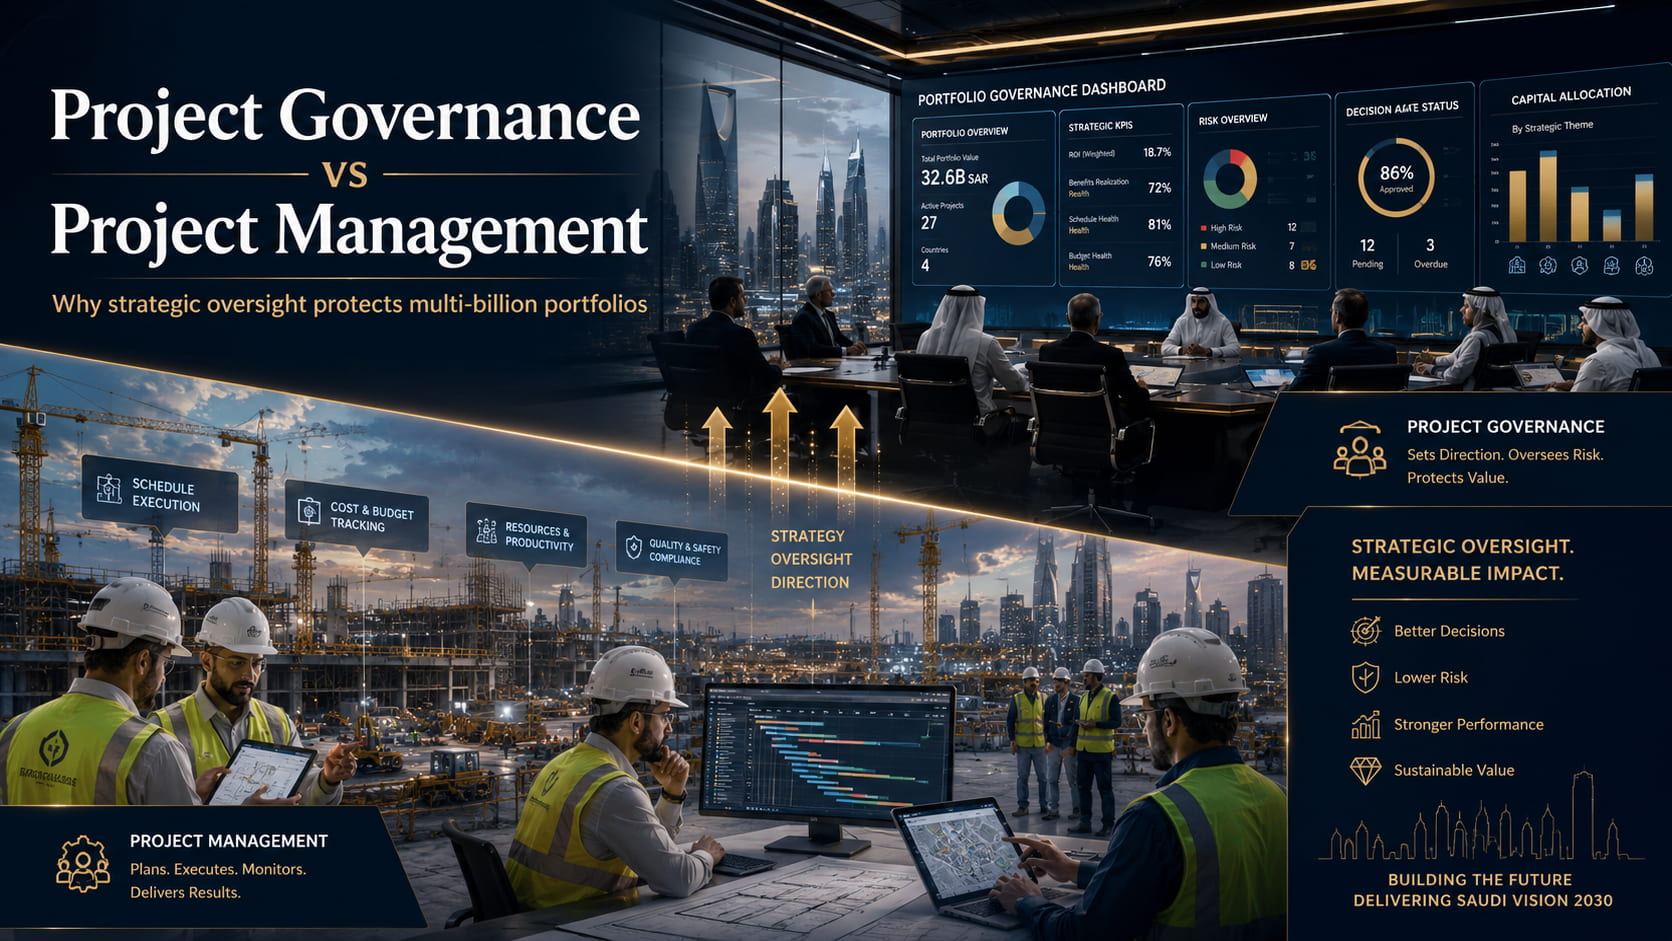Image resolution: width=1672 pixels, height=941 pixels.
Task: Click the yellow Medium Risk legend swatch
Action: [x=1203, y=246]
